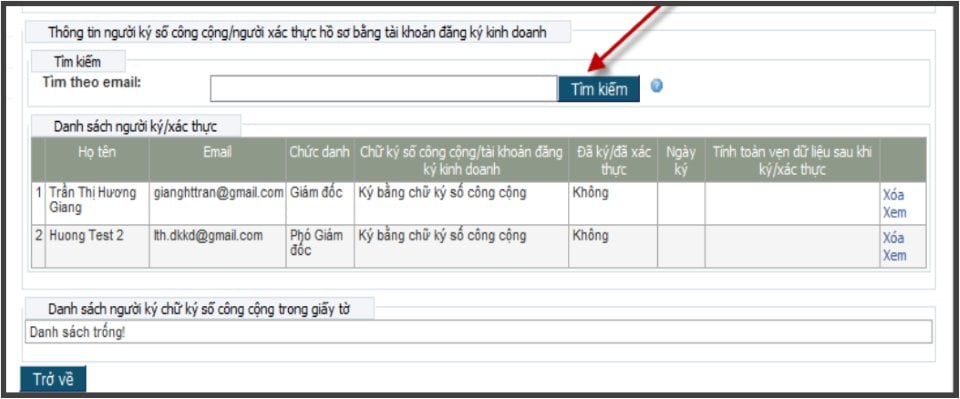Click Xóa link for Huong Test 2
Screen dimensions: 960x399
pyautogui.click(x=893, y=238)
